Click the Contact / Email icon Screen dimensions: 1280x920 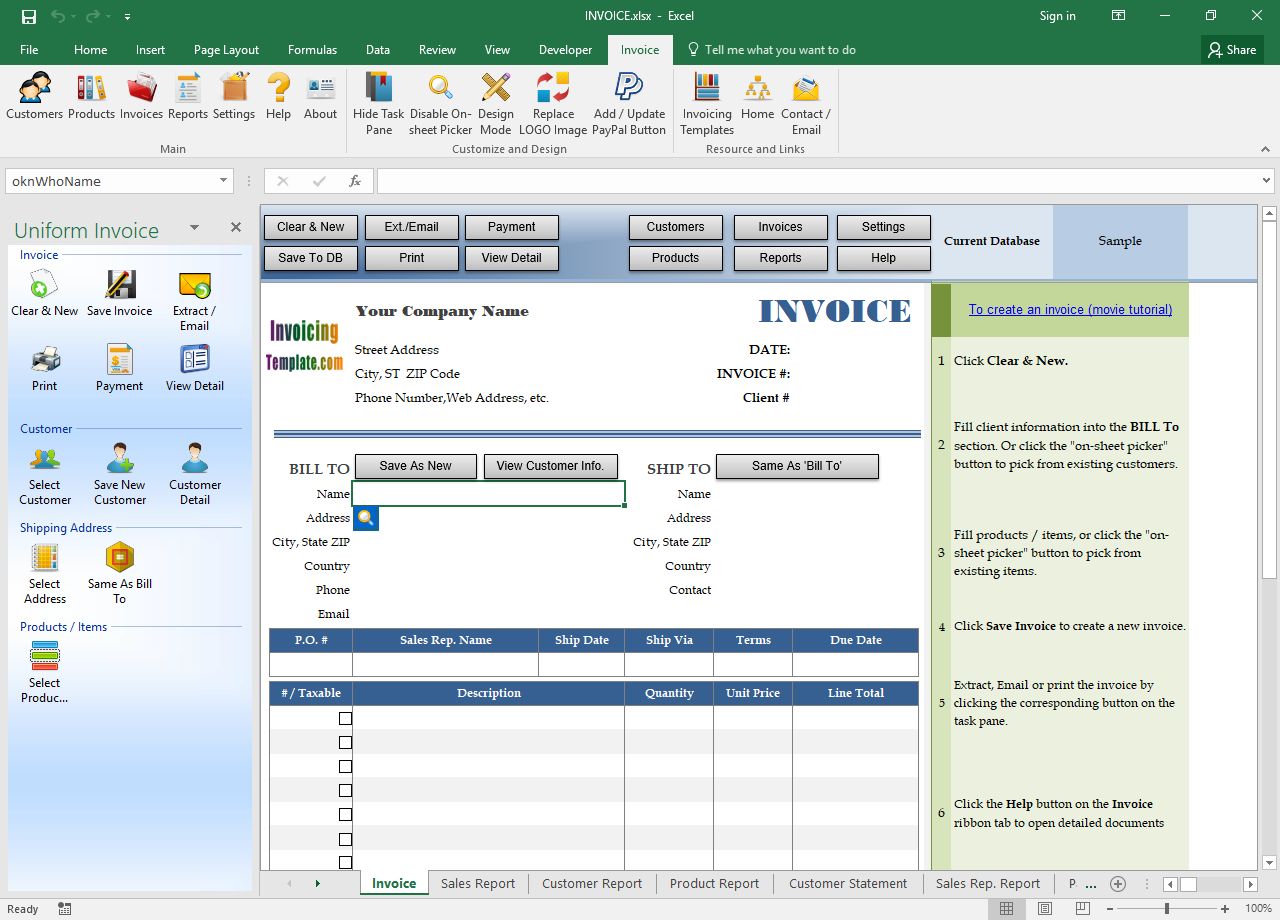806,104
